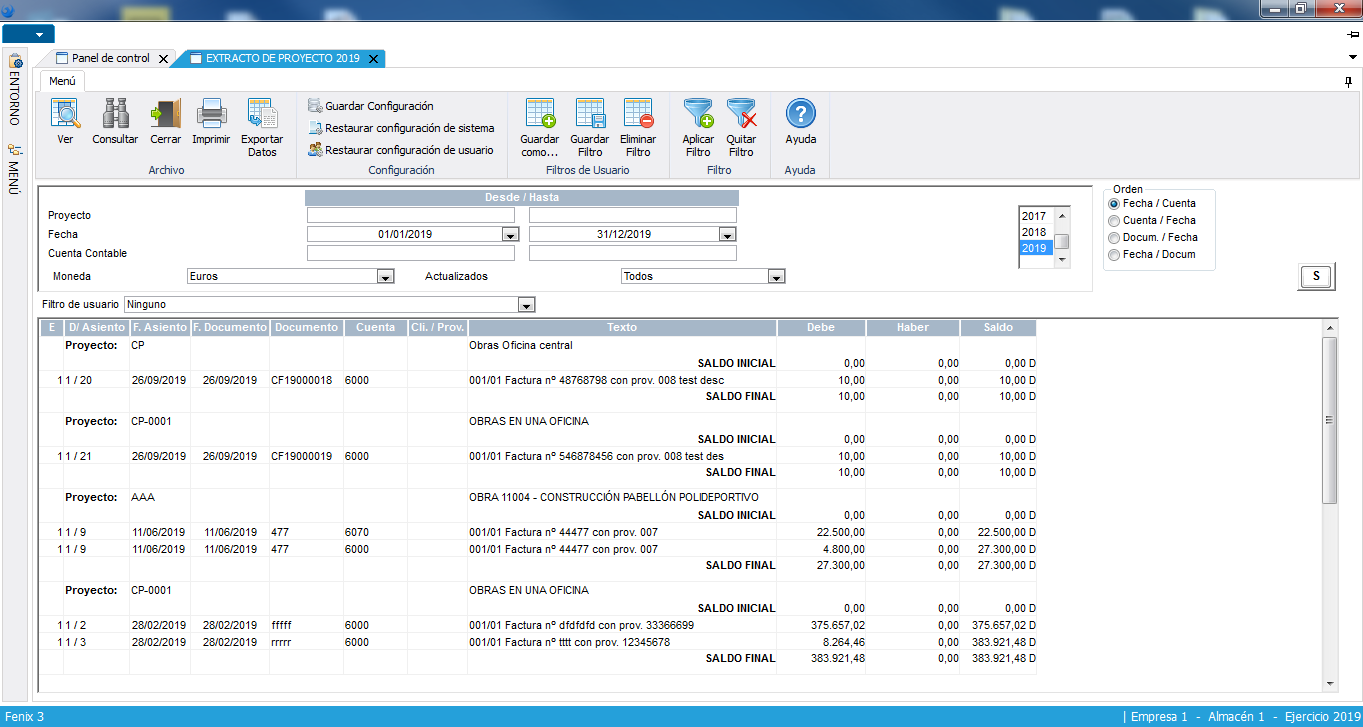Select Fecha / Docum radio button

pyautogui.click(x=1114, y=255)
